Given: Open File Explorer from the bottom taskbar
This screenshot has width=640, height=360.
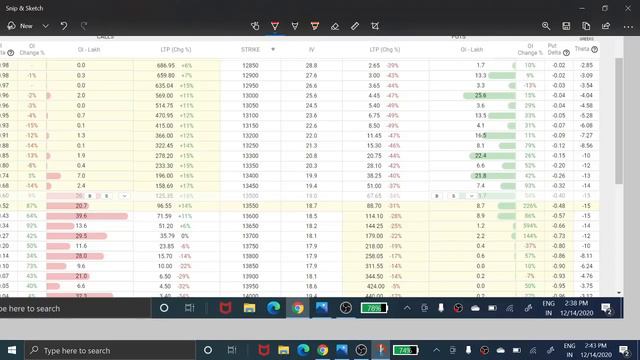Looking at the screenshot, I should [284, 350].
